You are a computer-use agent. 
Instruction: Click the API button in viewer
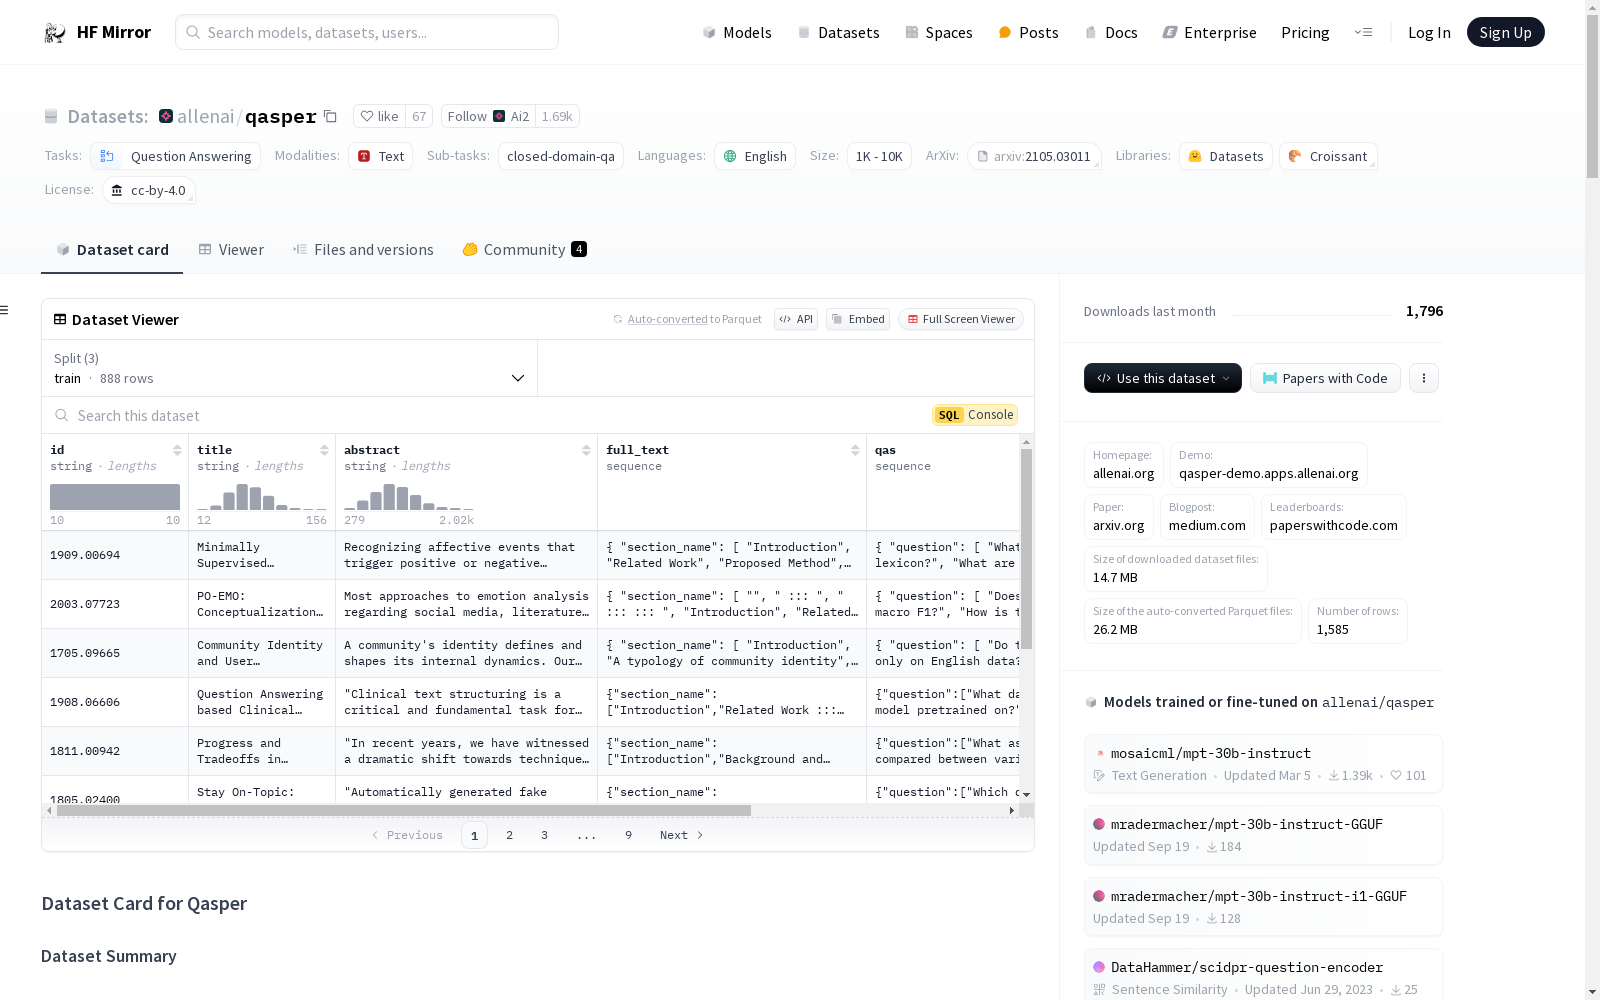(796, 319)
